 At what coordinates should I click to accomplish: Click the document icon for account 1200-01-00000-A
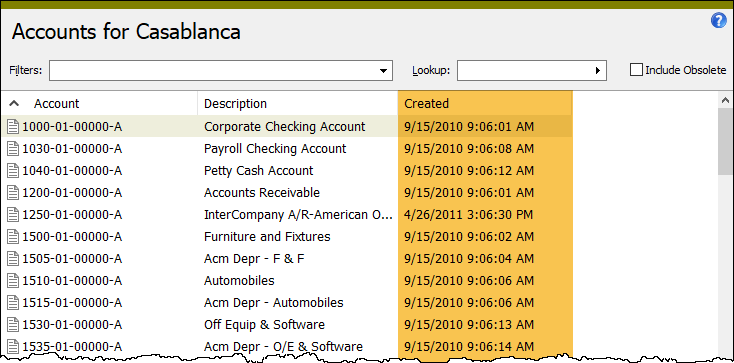[x=13, y=193]
